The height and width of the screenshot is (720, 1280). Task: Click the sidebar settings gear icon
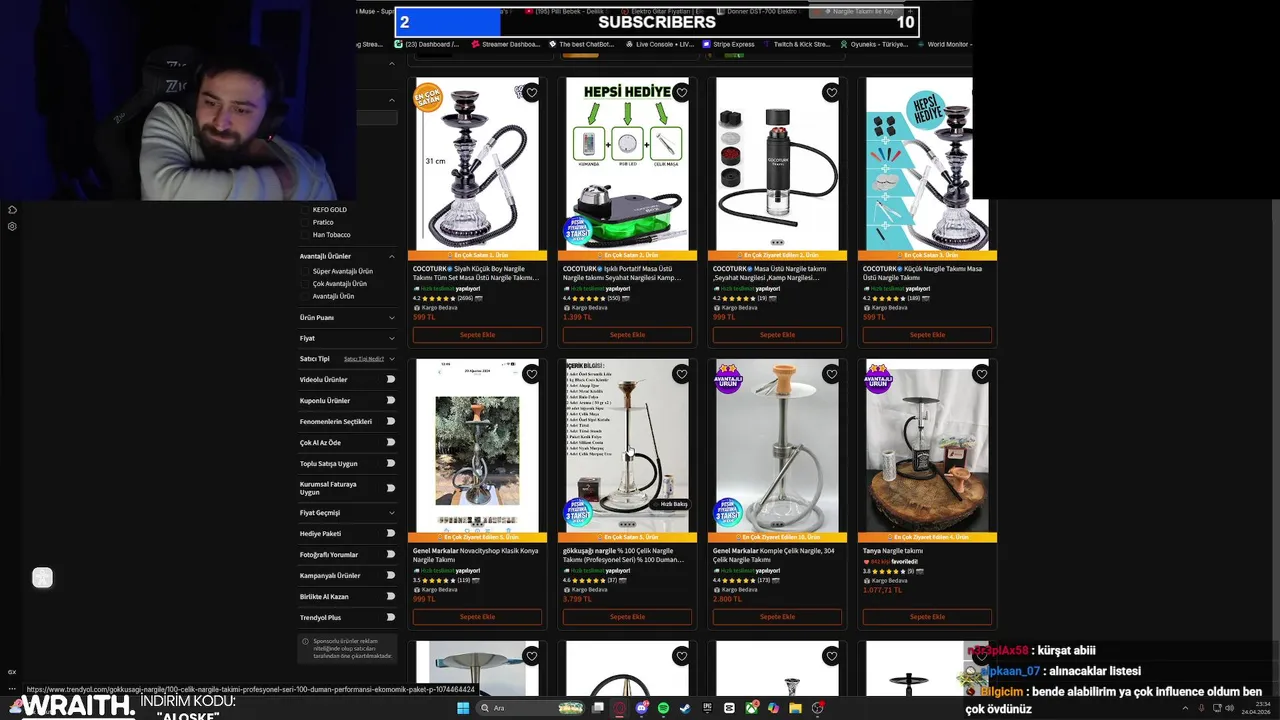pyautogui.click(x=12, y=226)
